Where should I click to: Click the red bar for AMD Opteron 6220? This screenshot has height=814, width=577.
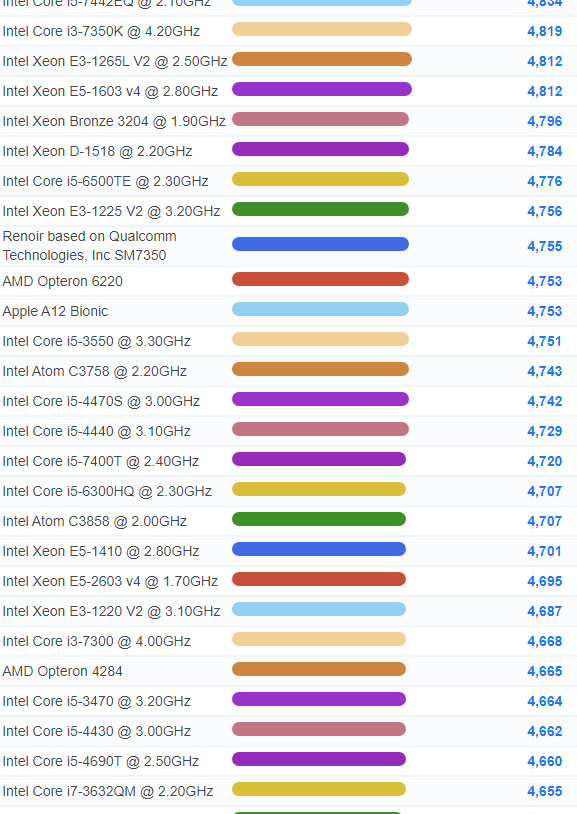point(320,279)
